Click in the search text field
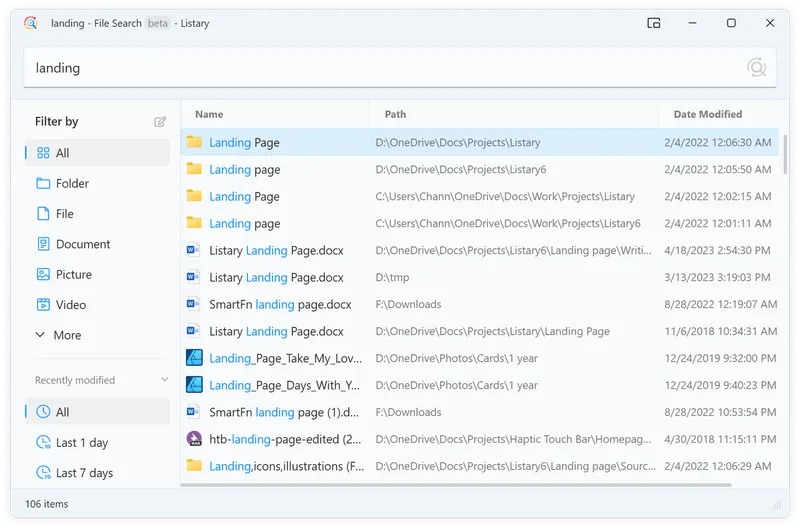This screenshot has height=529, width=800. [380, 68]
